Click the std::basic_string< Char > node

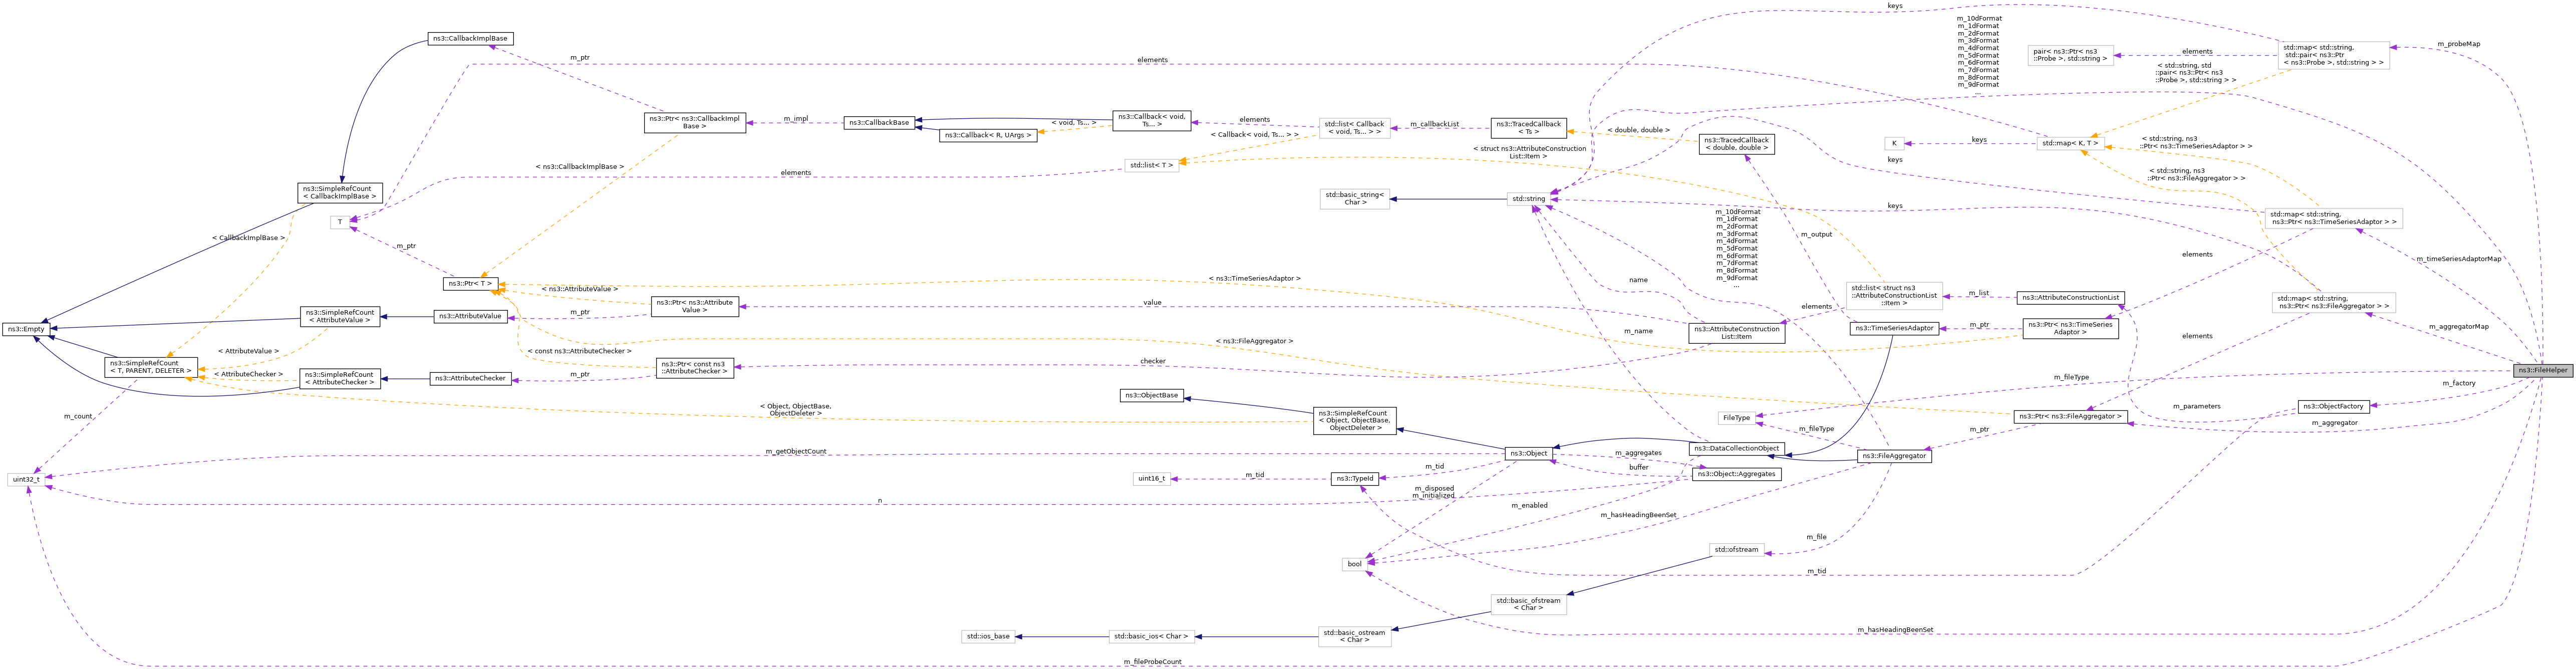coord(1355,198)
